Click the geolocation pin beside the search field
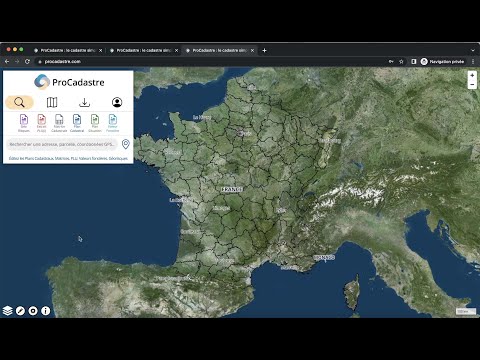The height and width of the screenshot is (360, 480). (126, 144)
